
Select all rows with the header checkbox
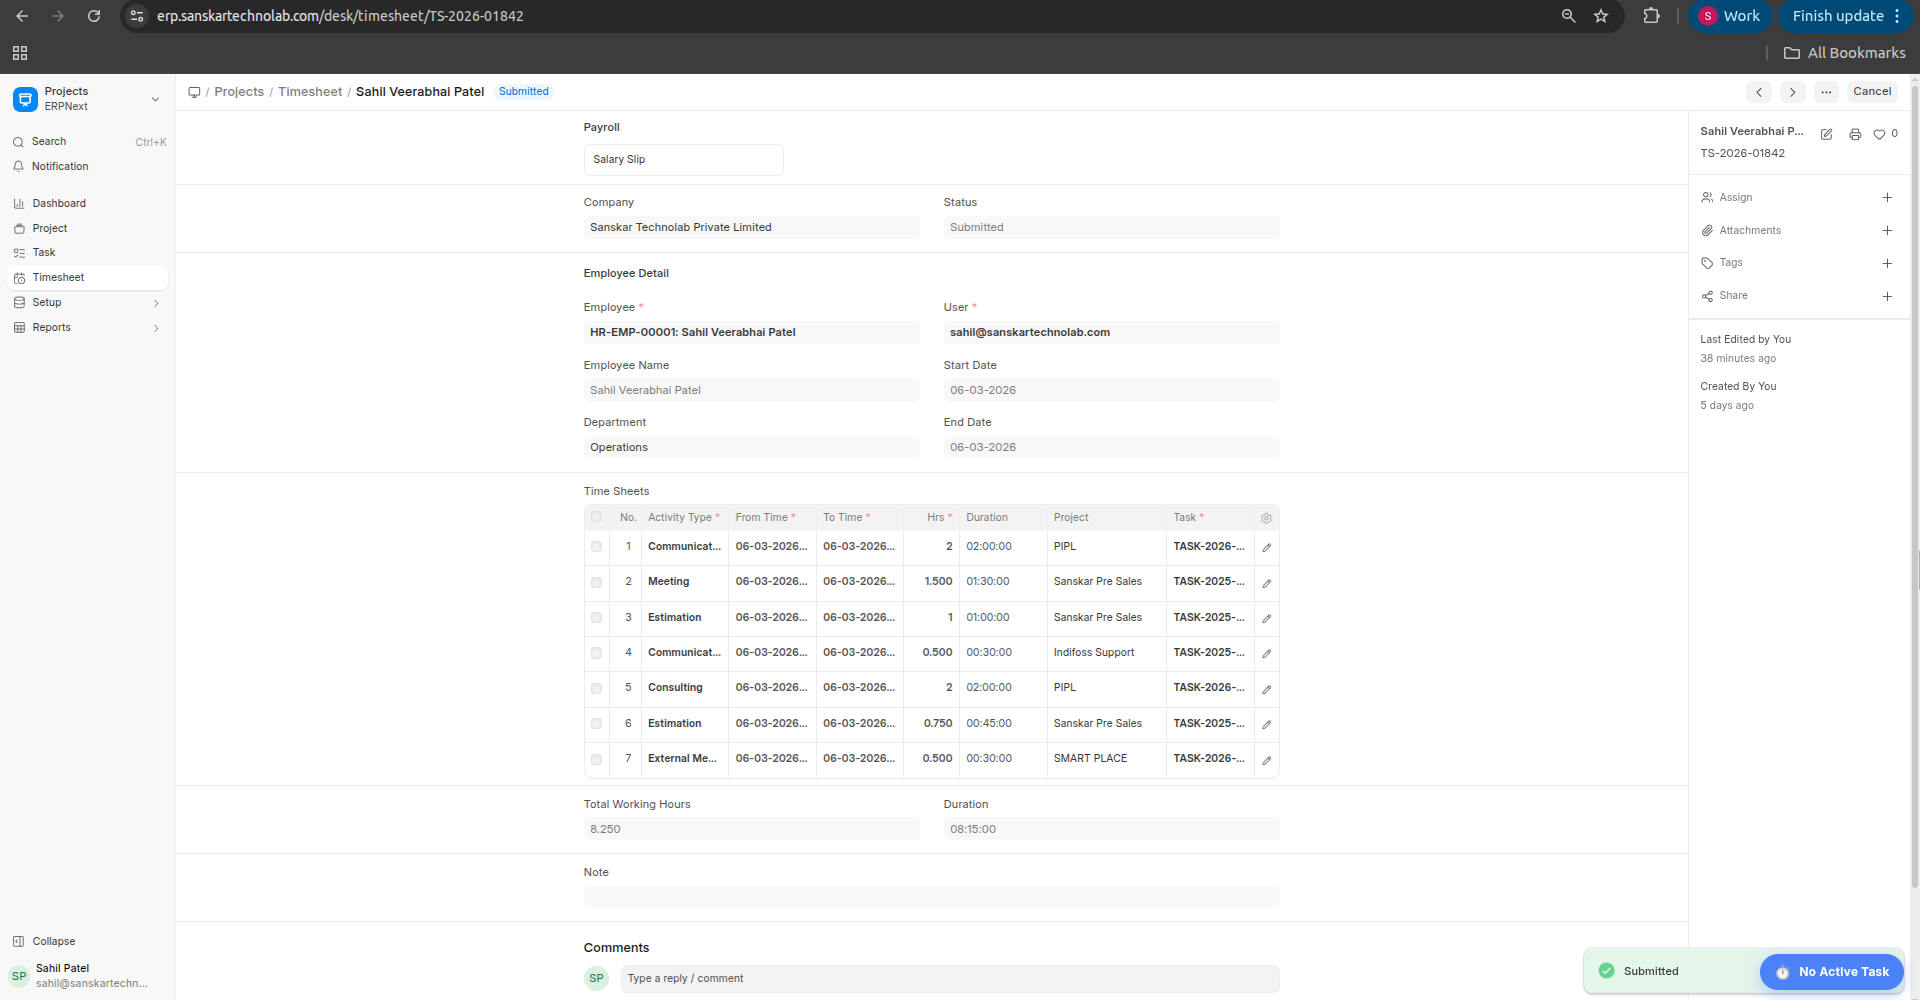[597, 517]
